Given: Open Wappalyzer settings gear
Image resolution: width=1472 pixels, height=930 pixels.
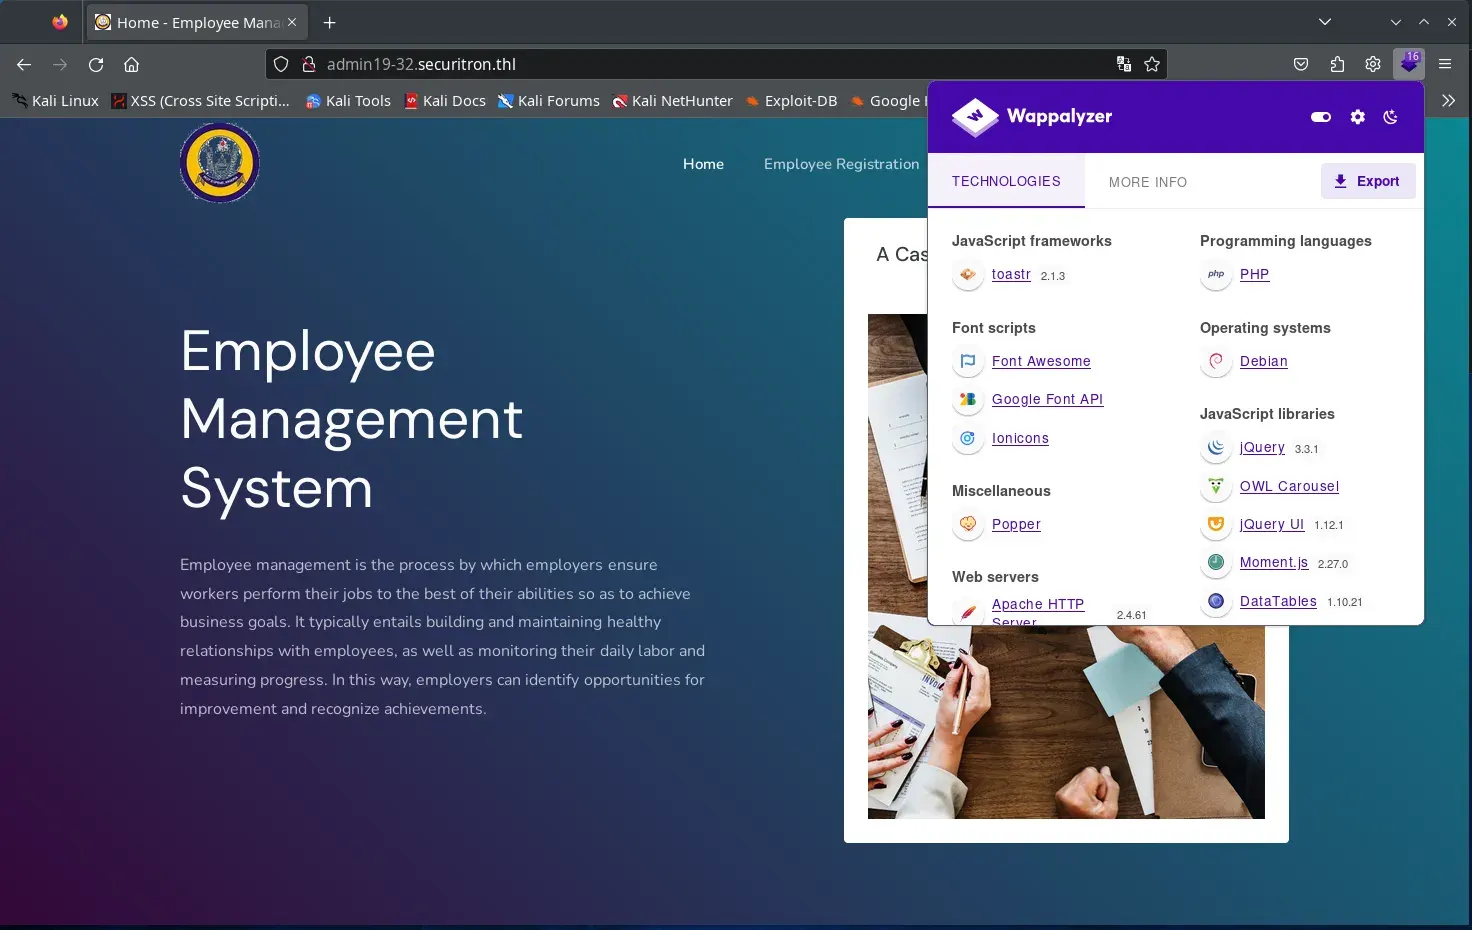Looking at the screenshot, I should (x=1357, y=117).
